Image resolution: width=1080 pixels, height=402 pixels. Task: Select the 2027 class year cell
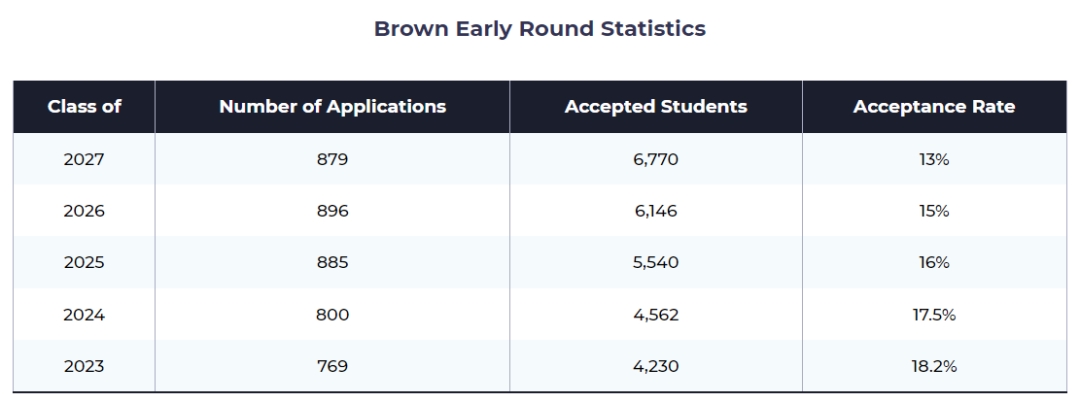click(x=84, y=159)
